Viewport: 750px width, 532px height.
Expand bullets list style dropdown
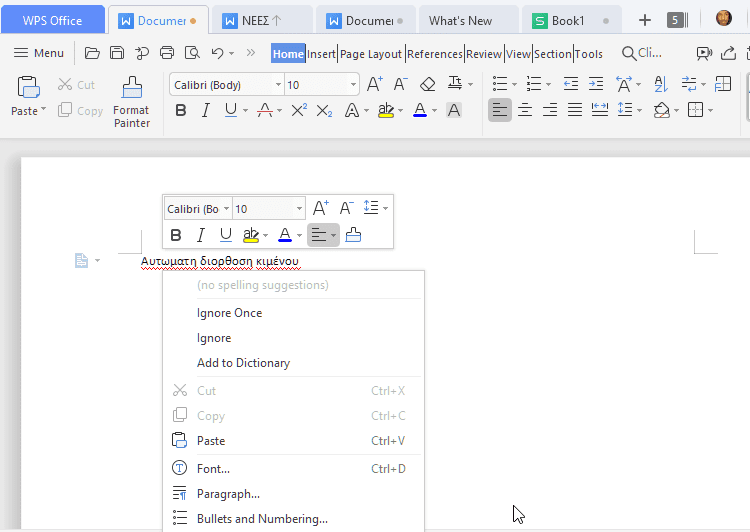tap(514, 85)
